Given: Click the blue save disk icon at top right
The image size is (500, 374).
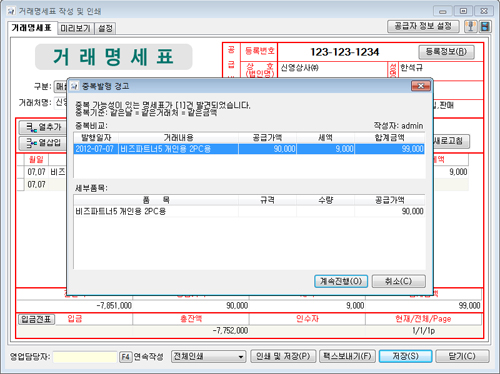Looking at the screenshot, I should pos(485,26).
